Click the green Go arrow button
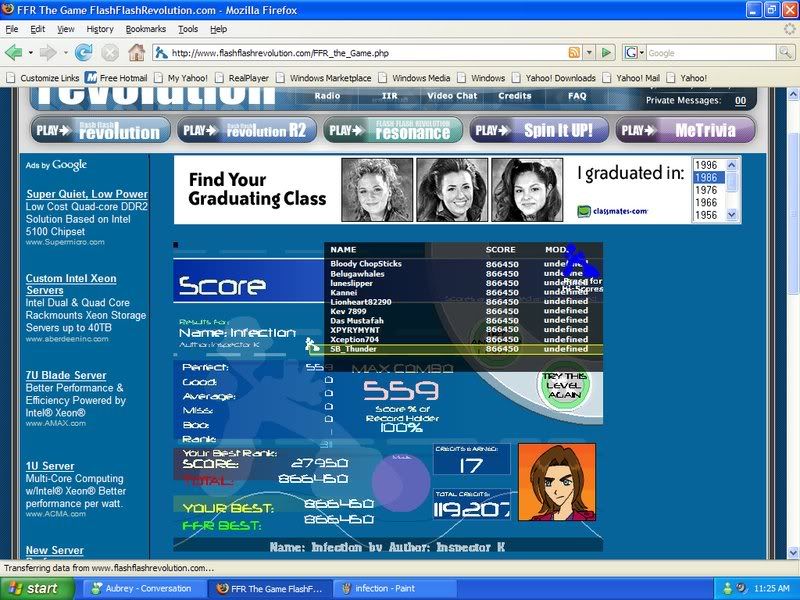 (606, 52)
